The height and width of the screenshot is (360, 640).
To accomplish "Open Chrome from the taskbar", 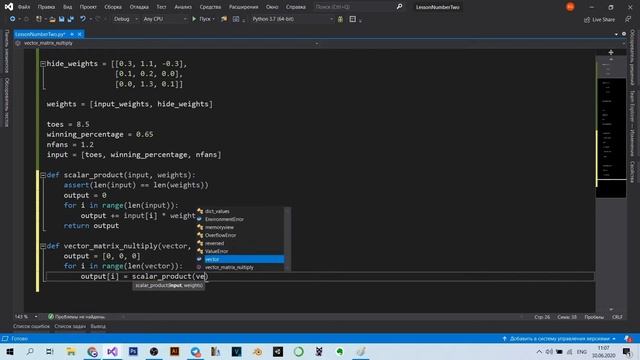I will point(92,351).
